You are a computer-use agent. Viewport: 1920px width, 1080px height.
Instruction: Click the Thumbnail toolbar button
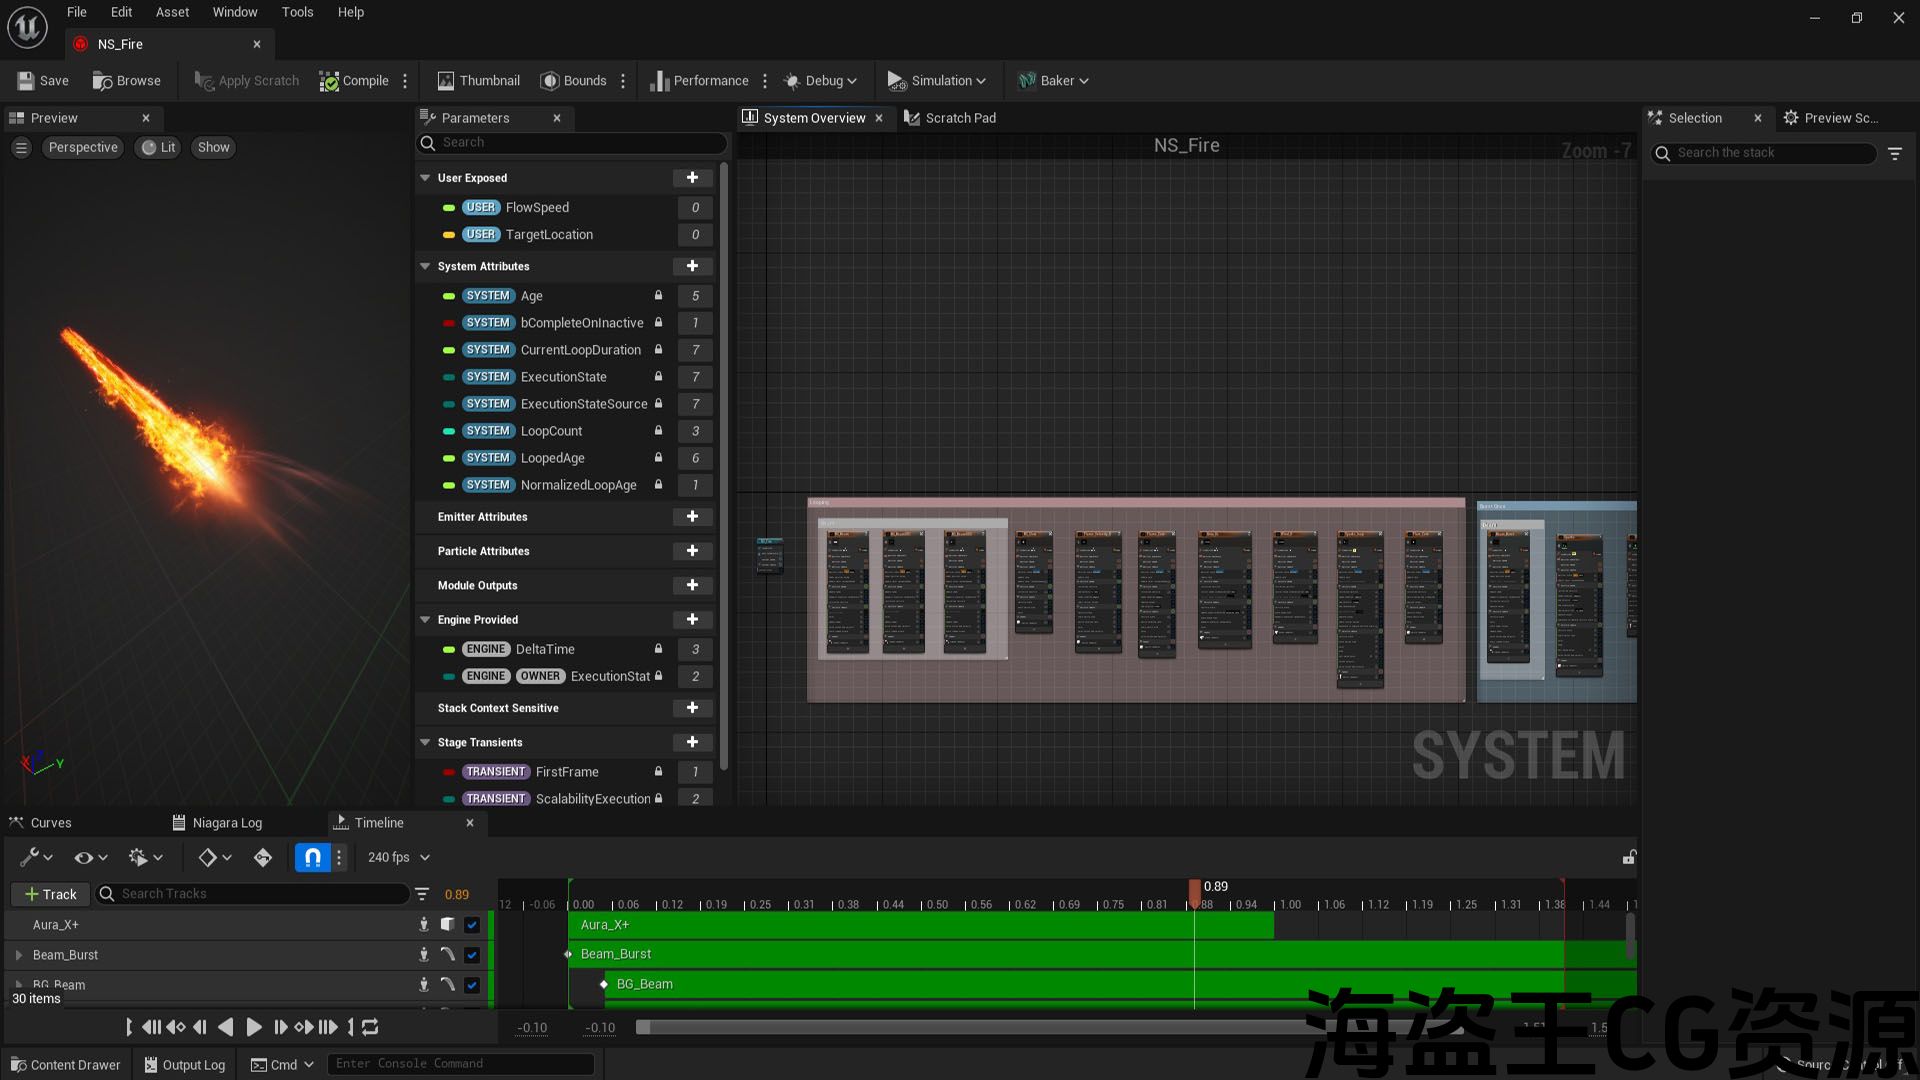[478, 81]
